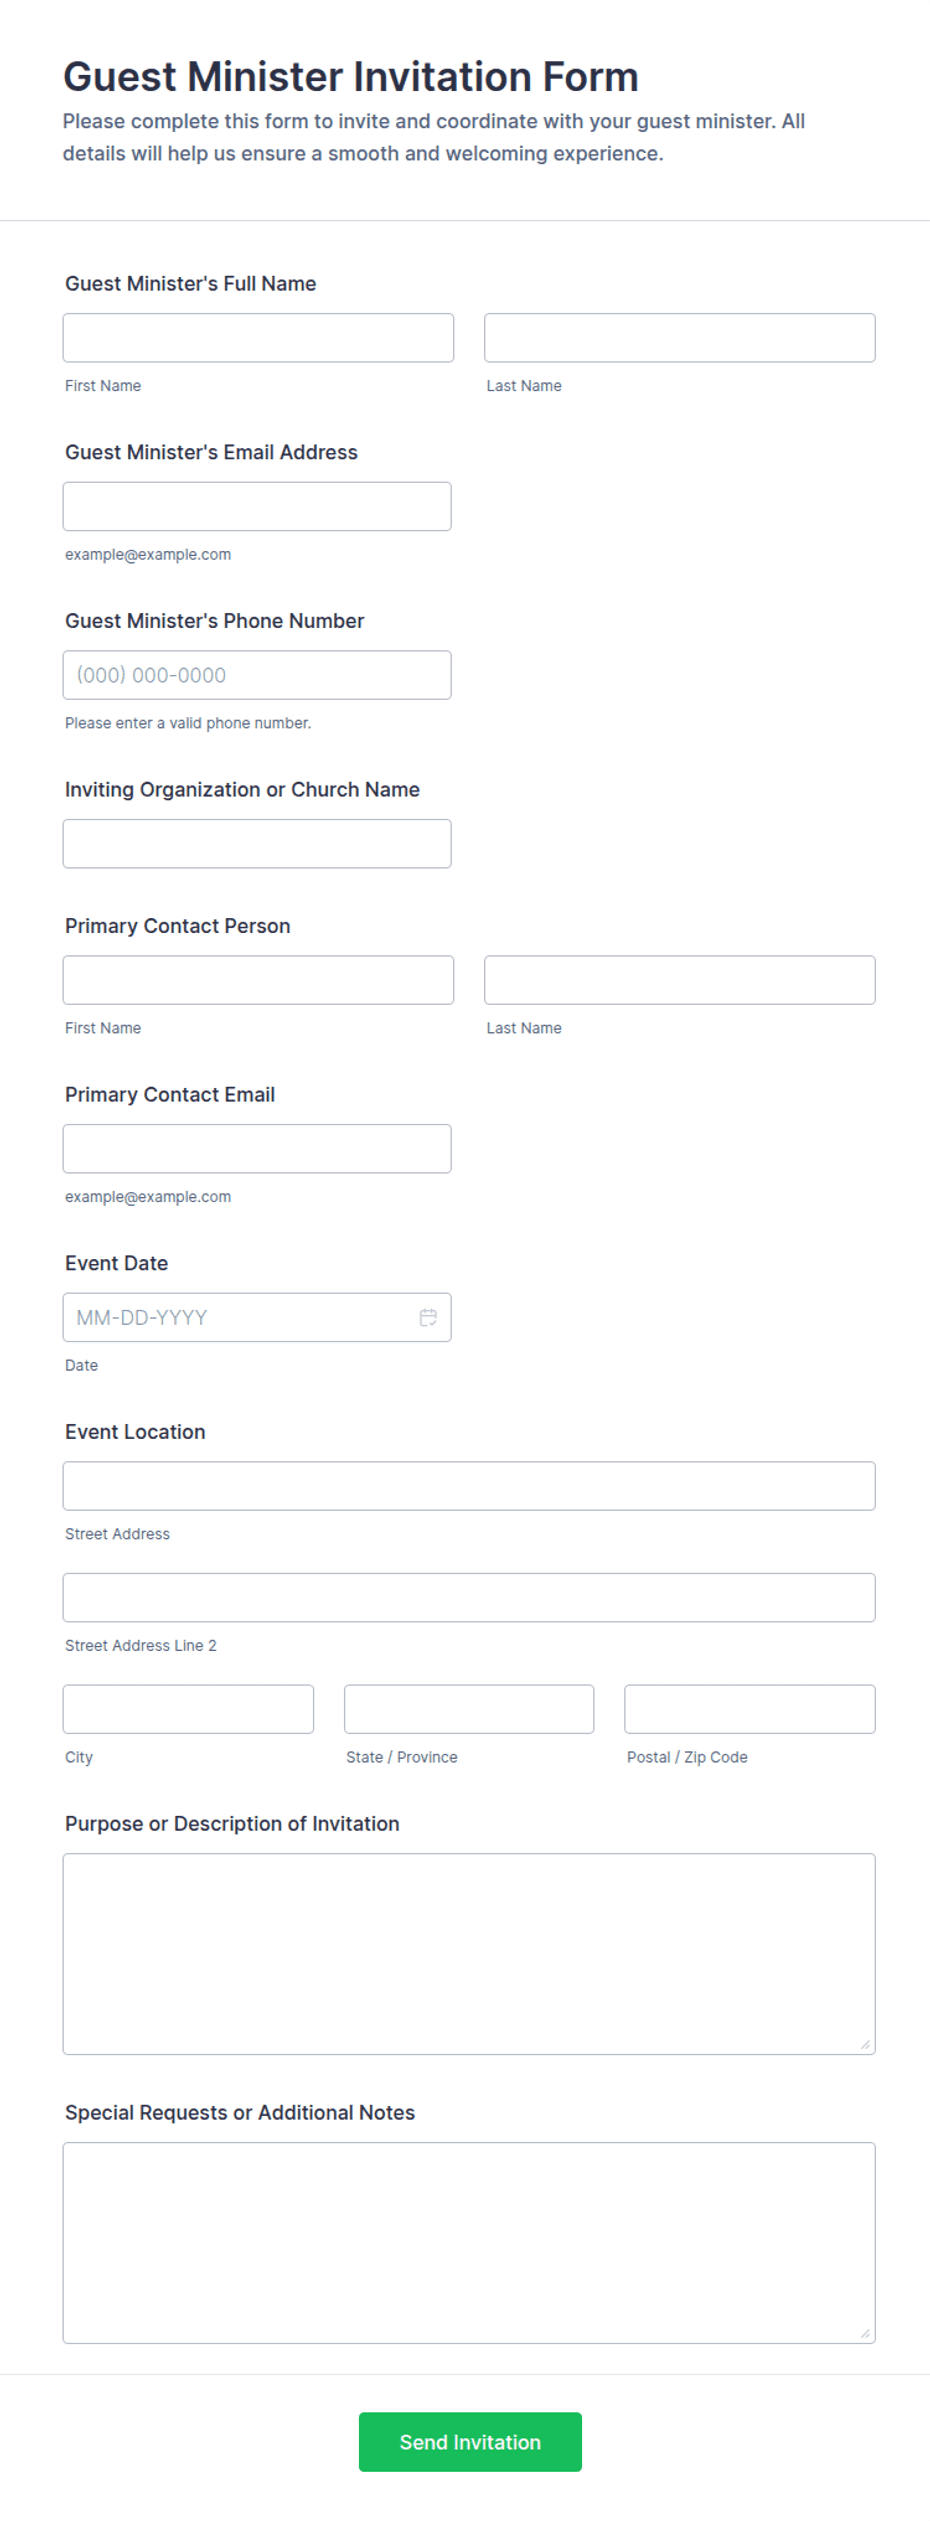Image resolution: width=930 pixels, height=2521 pixels.
Task: Focus the Guest Minister's Last Name field
Action: pyautogui.click(x=680, y=338)
